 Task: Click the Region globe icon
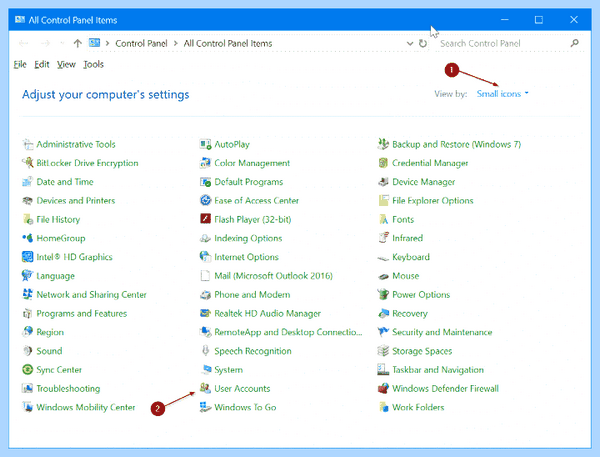pos(28,332)
